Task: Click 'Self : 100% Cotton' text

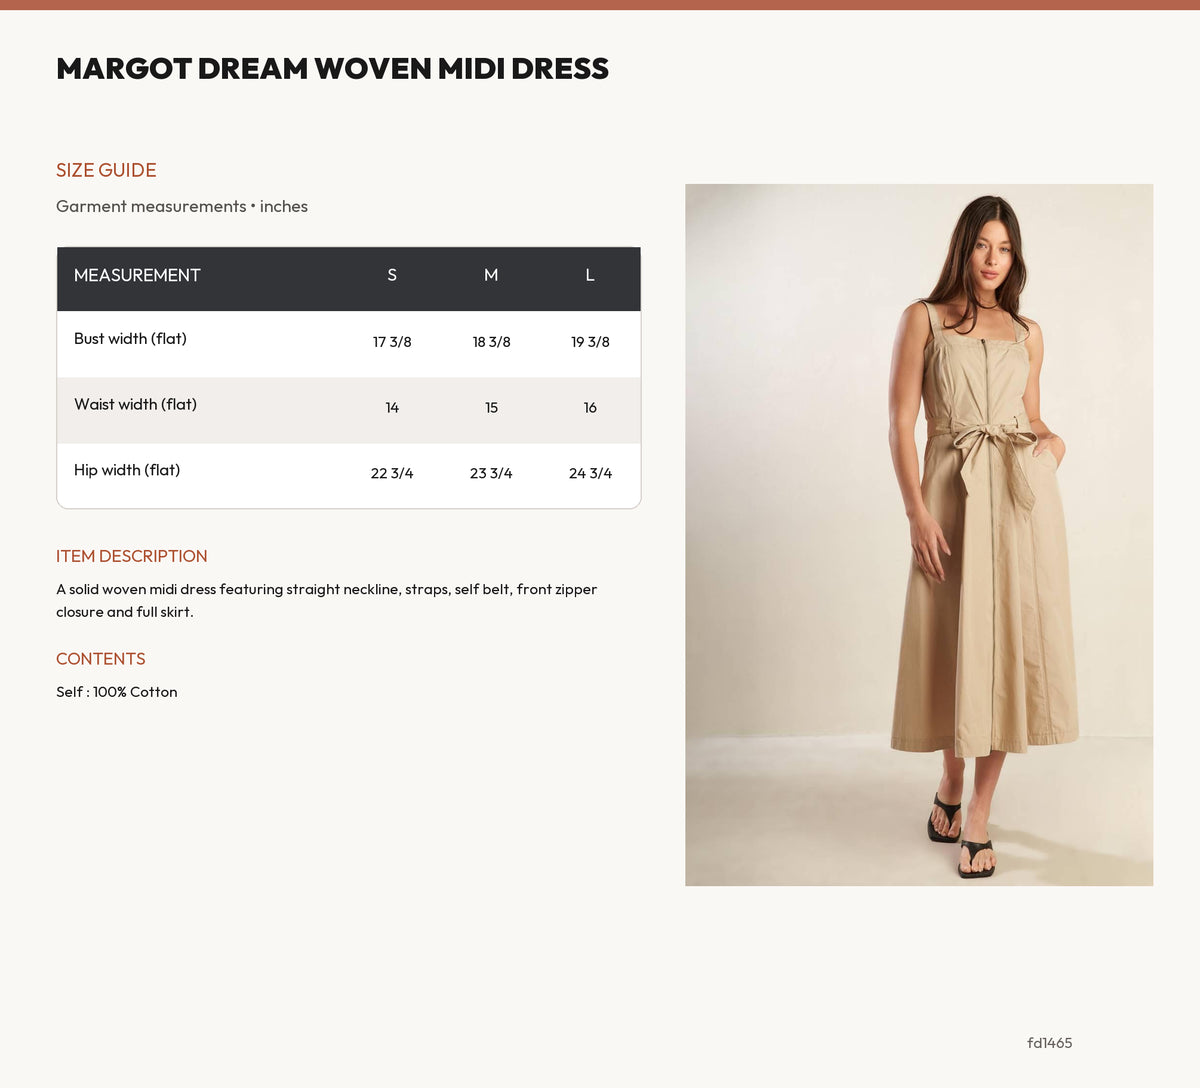Action: pyautogui.click(x=117, y=692)
